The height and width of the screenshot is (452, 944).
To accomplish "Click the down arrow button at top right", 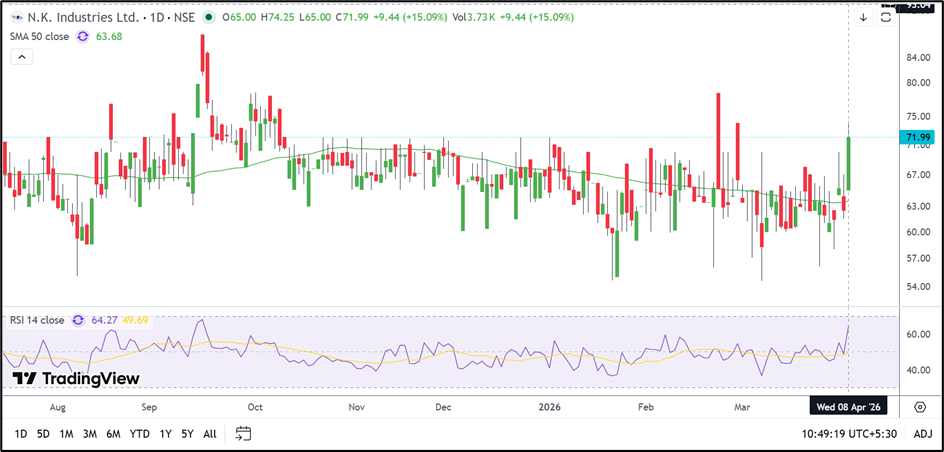I will (x=864, y=17).
